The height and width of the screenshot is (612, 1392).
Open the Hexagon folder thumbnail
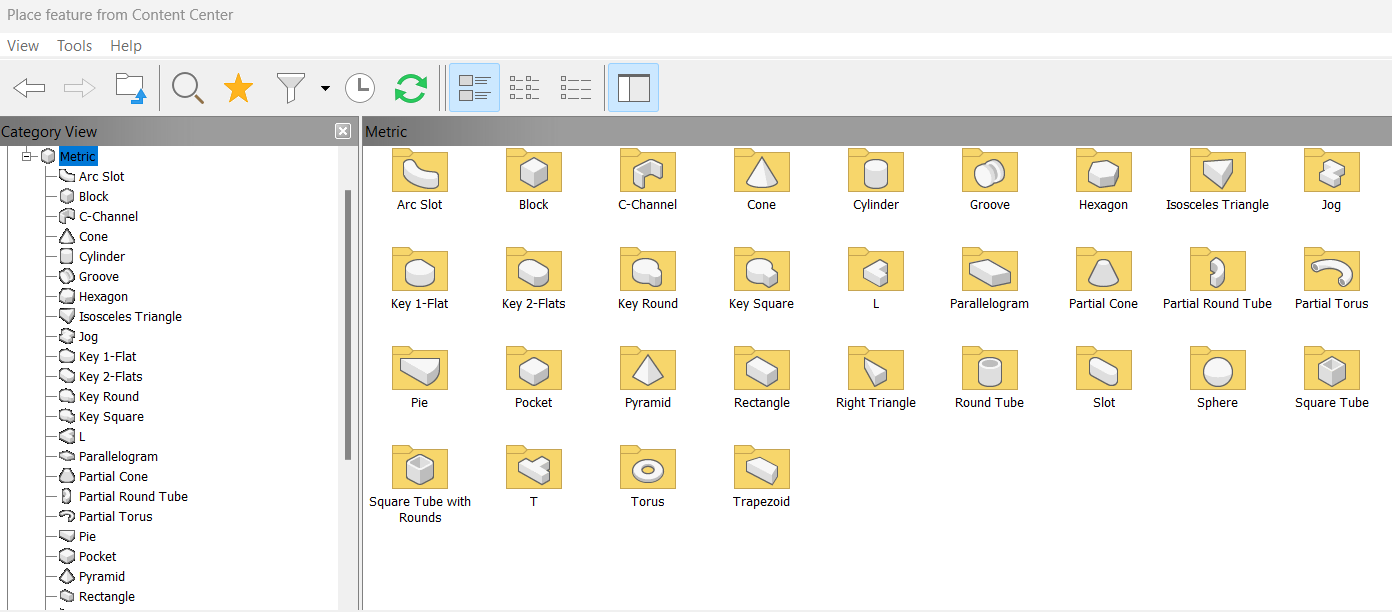(x=1103, y=171)
